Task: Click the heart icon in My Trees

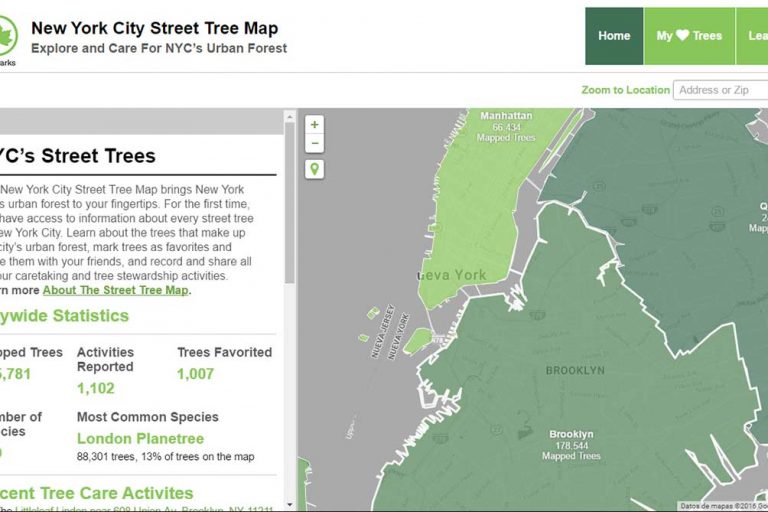Action: click(683, 36)
